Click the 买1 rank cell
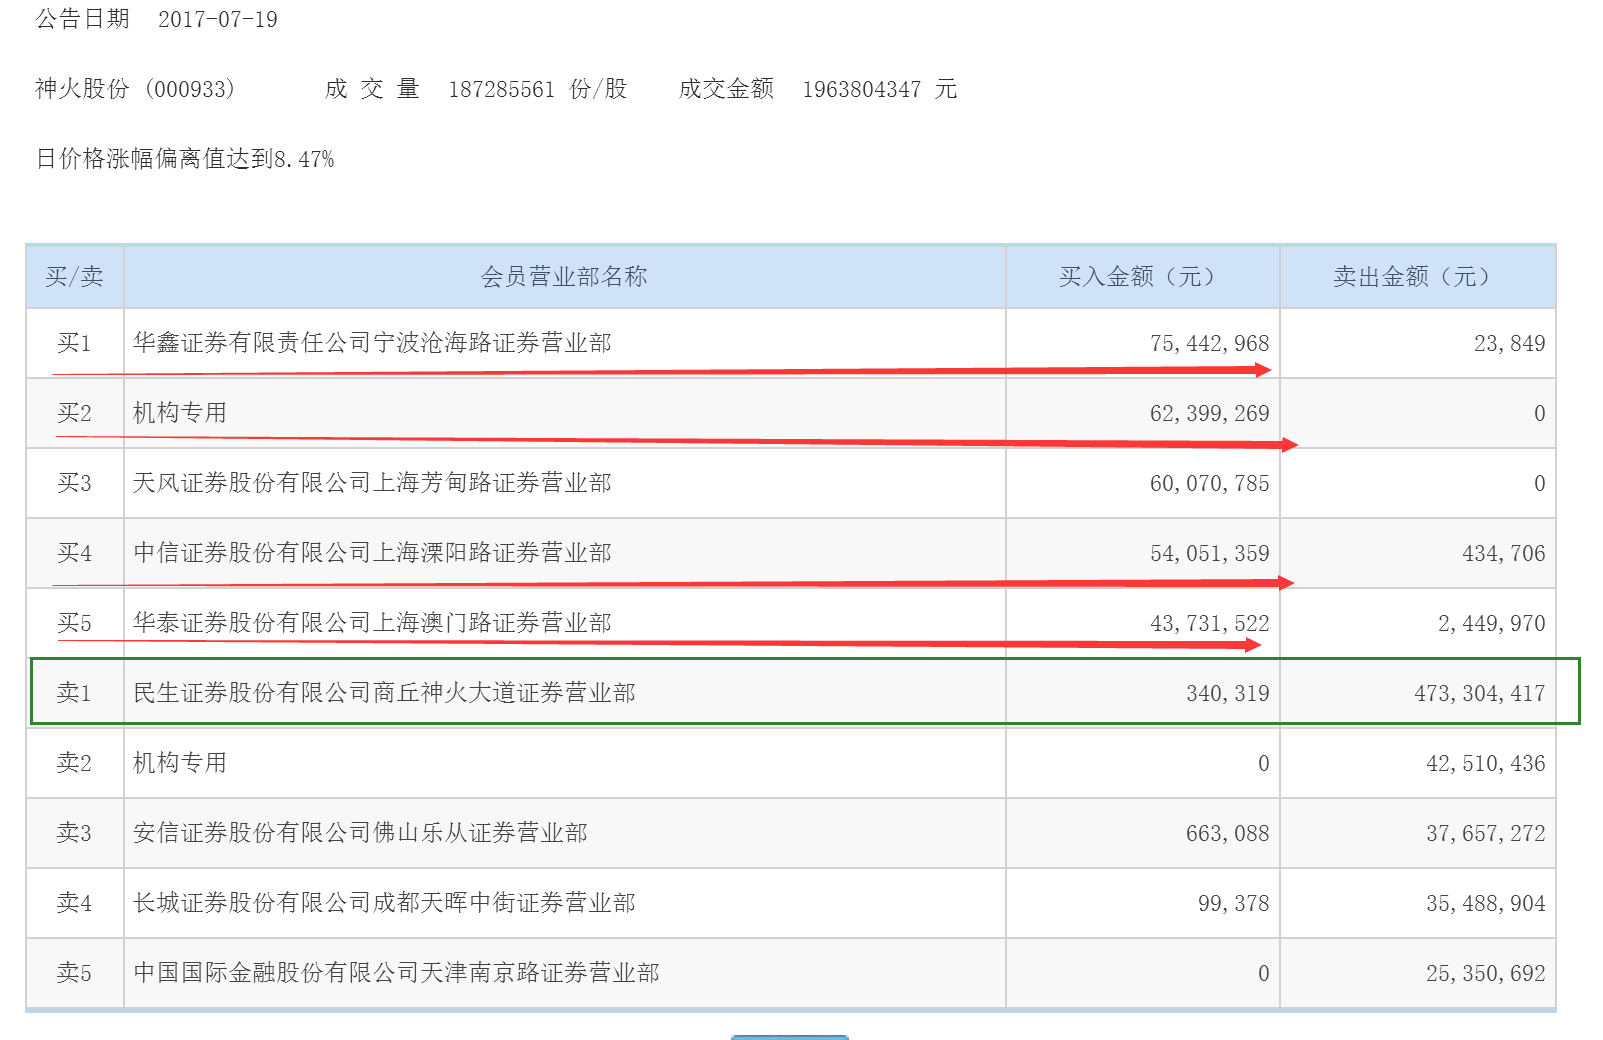Viewport: 1603px width, 1040px height. [x=75, y=343]
